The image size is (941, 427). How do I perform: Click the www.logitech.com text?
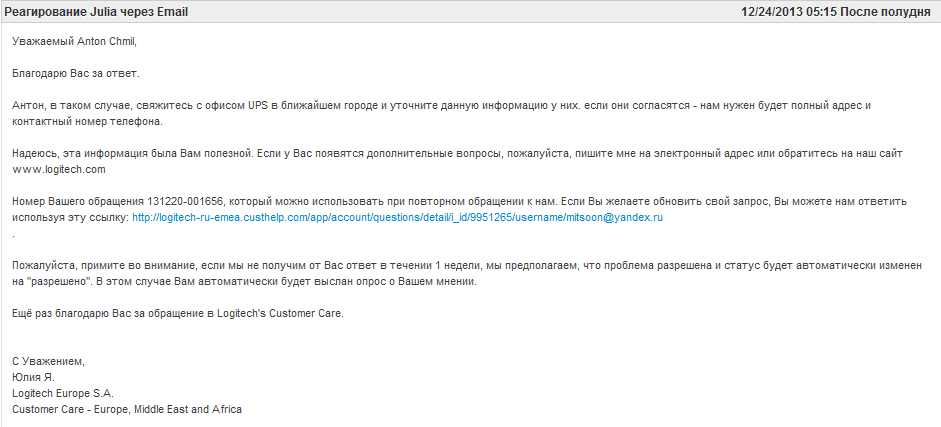[x=59, y=170]
